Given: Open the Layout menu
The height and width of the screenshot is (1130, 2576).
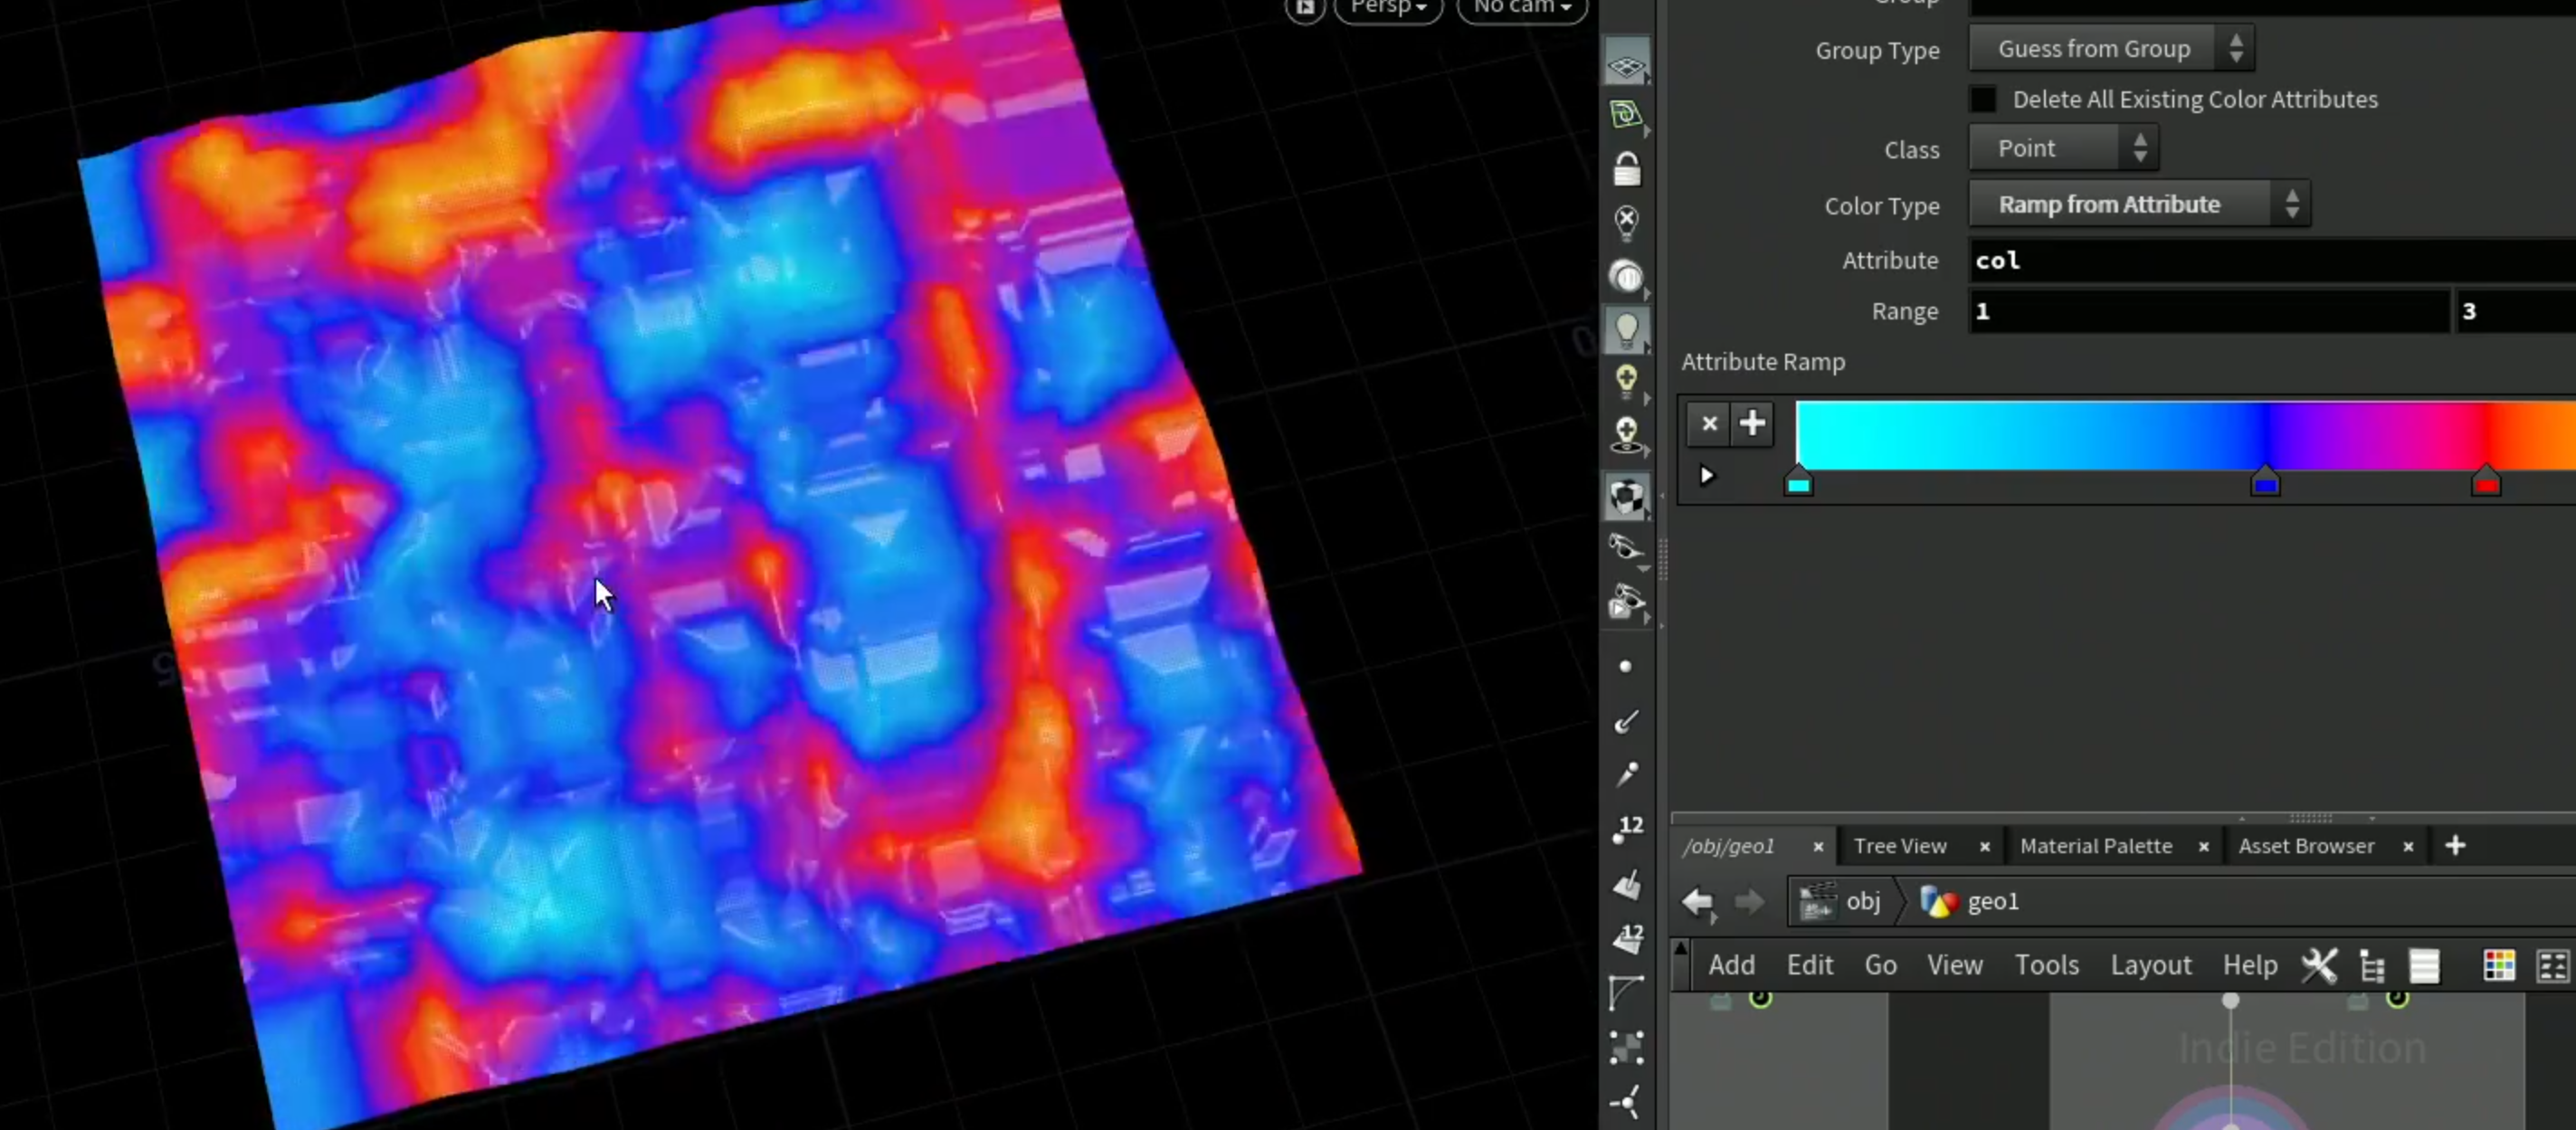Looking at the screenshot, I should pyautogui.click(x=2150, y=965).
